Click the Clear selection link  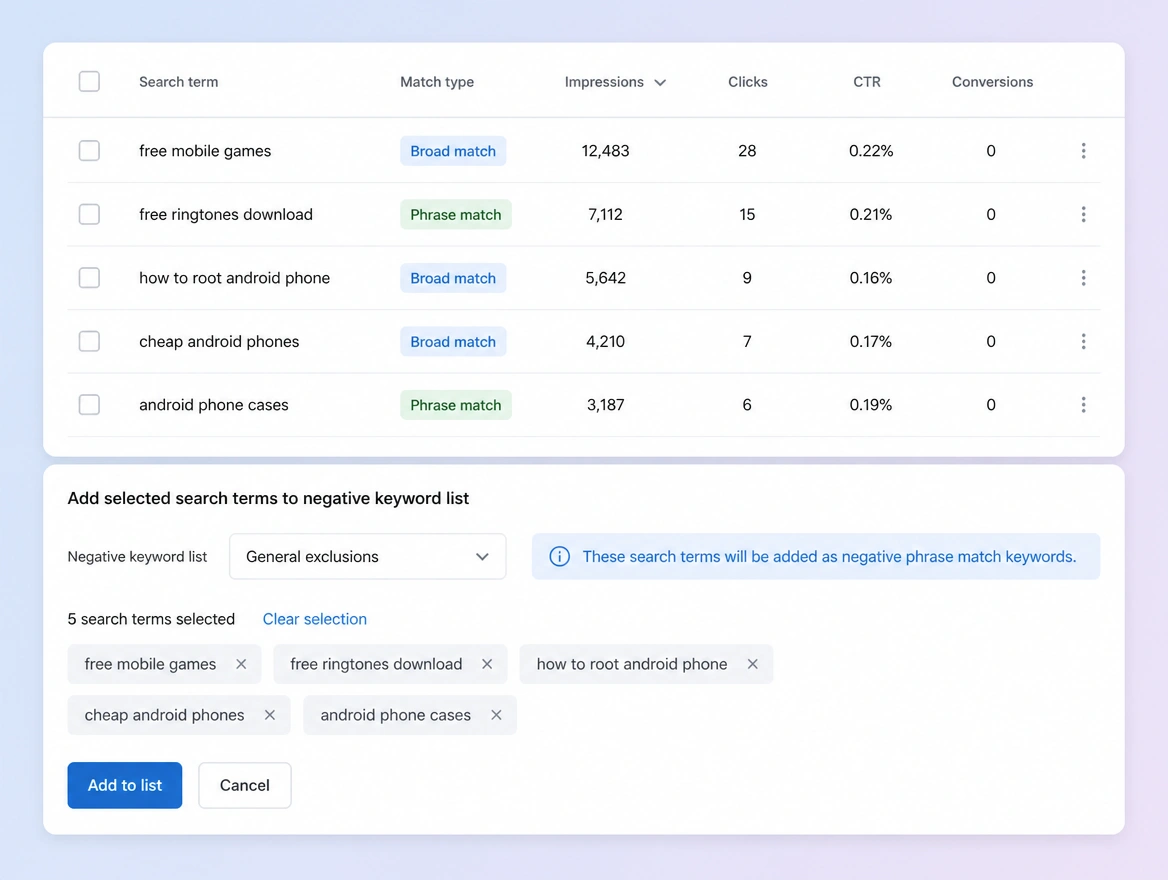pyautogui.click(x=314, y=619)
